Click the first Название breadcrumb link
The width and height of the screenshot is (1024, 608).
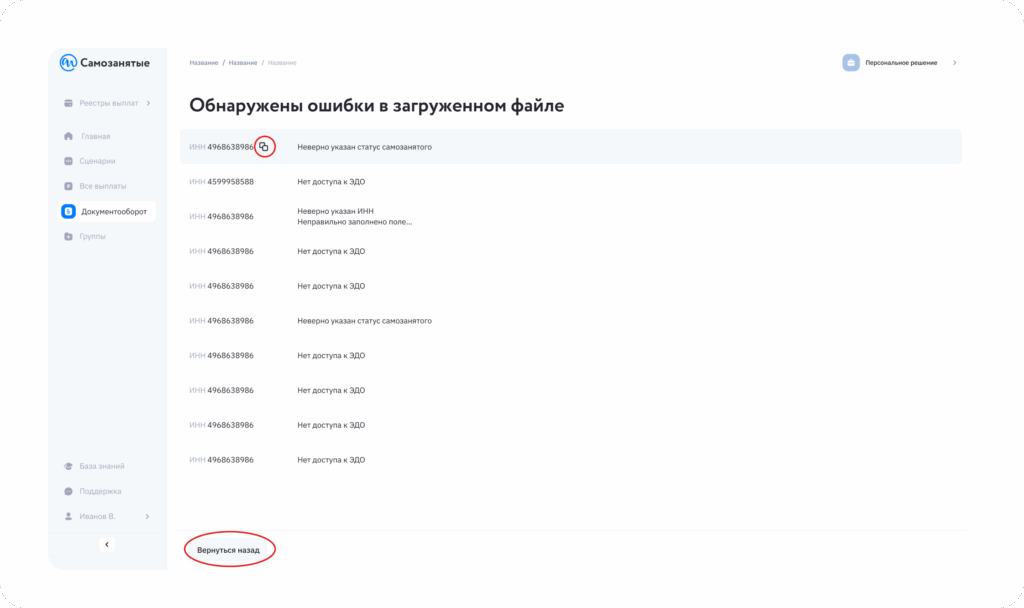[x=203, y=63]
